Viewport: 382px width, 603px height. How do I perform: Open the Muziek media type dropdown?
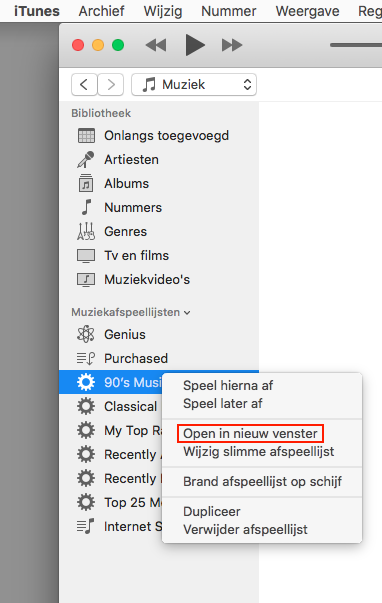click(194, 85)
